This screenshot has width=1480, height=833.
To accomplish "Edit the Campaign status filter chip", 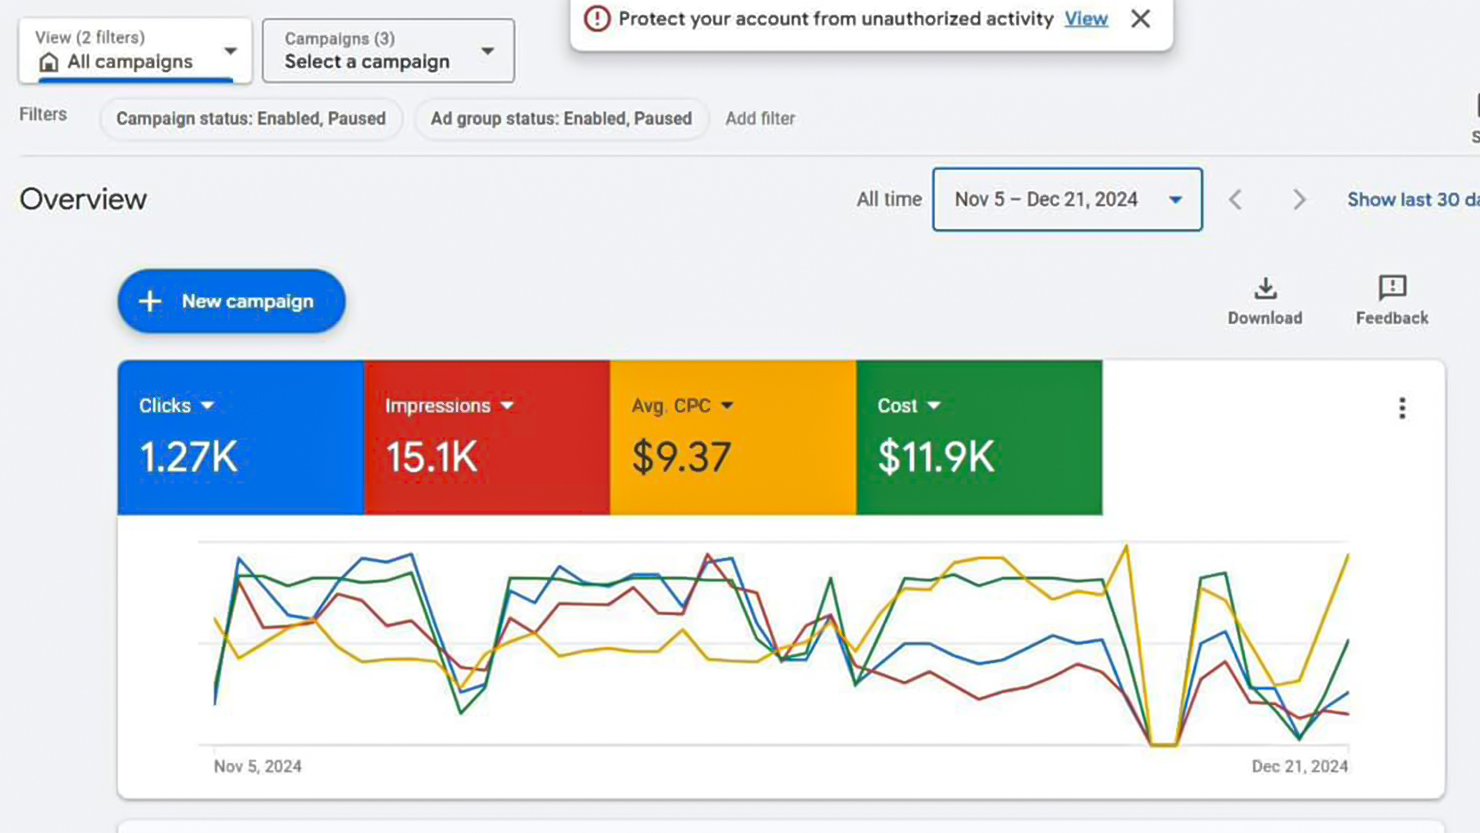I will [251, 119].
